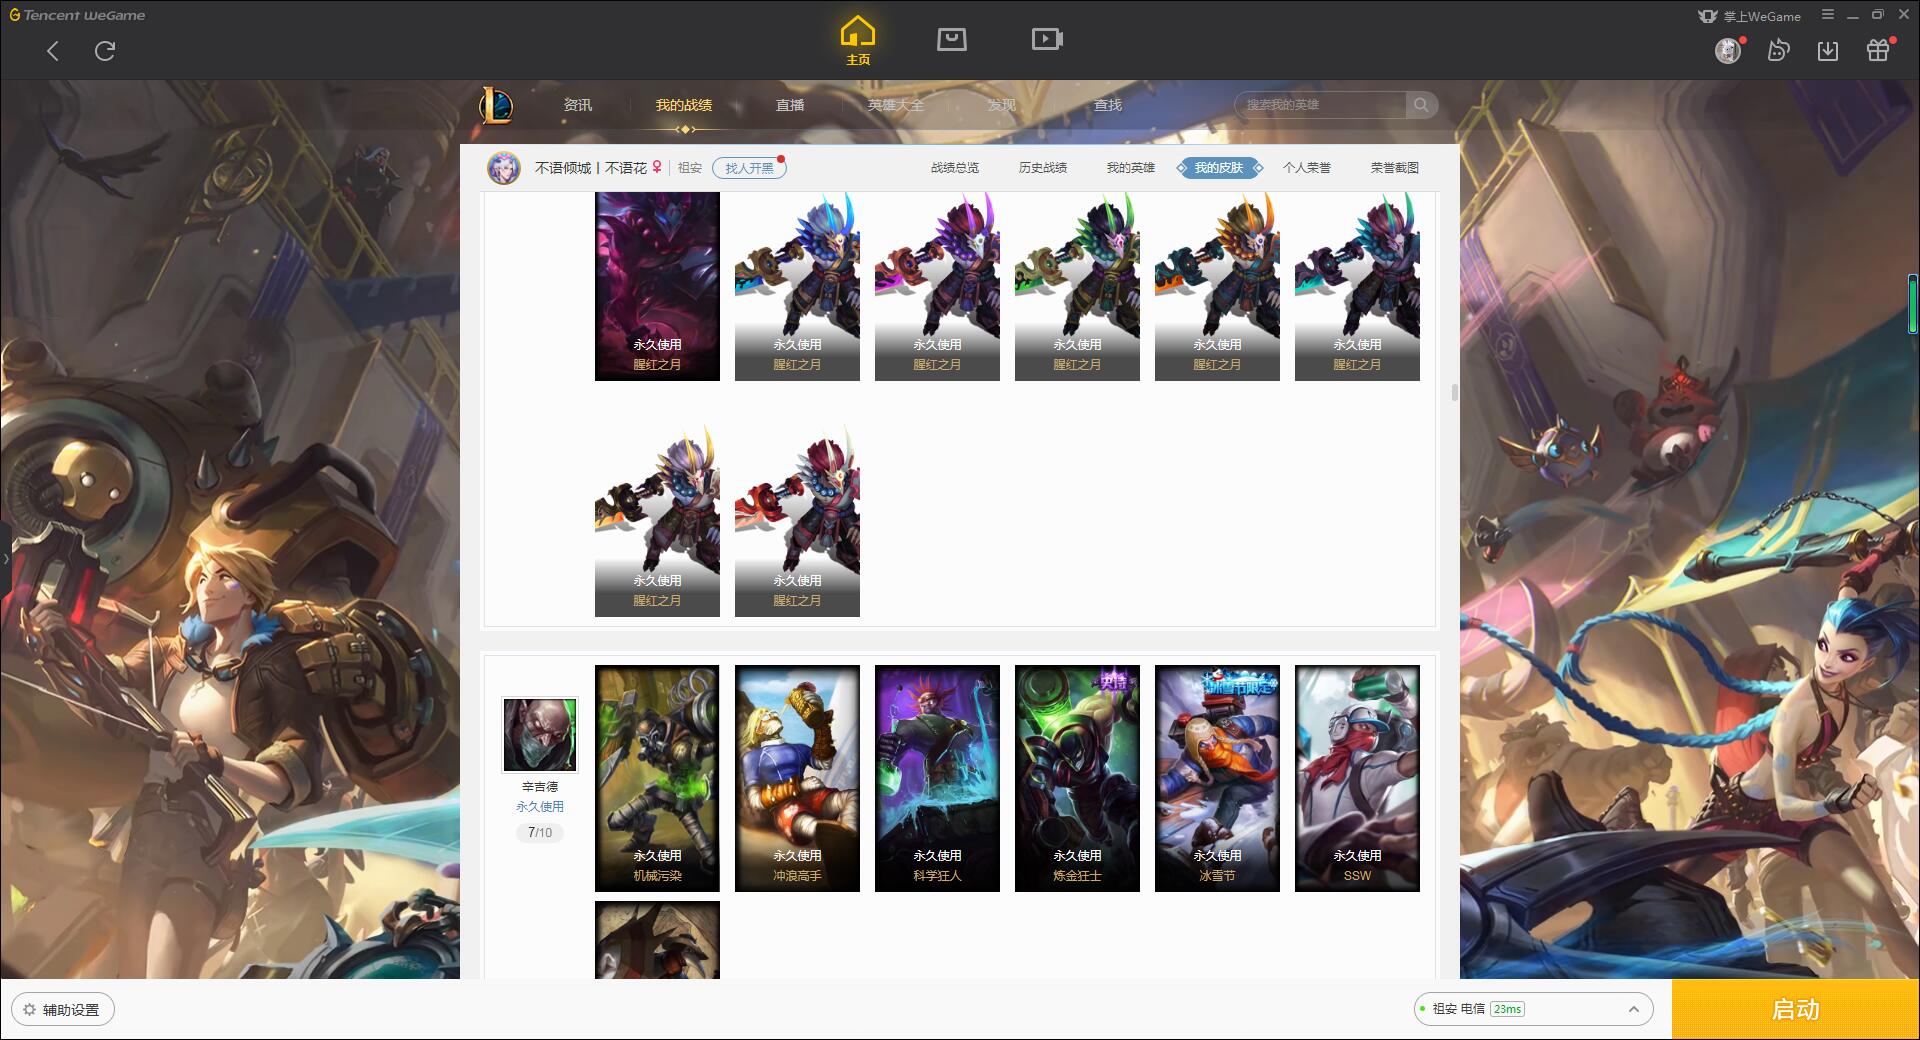1920x1040 pixels.
Task: Open 个人荣誉 section
Action: [1307, 168]
